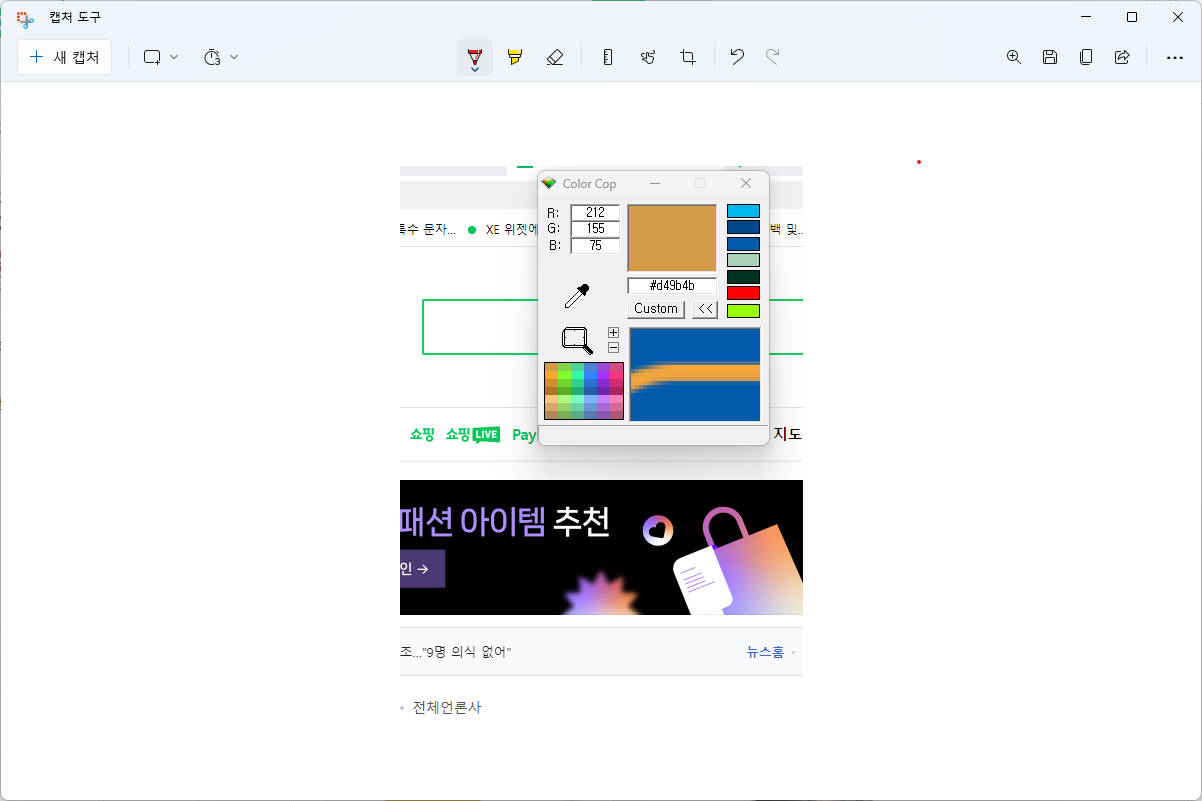
Task: Open the zoom control magnifier
Action: pyautogui.click(x=1014, y=57)
